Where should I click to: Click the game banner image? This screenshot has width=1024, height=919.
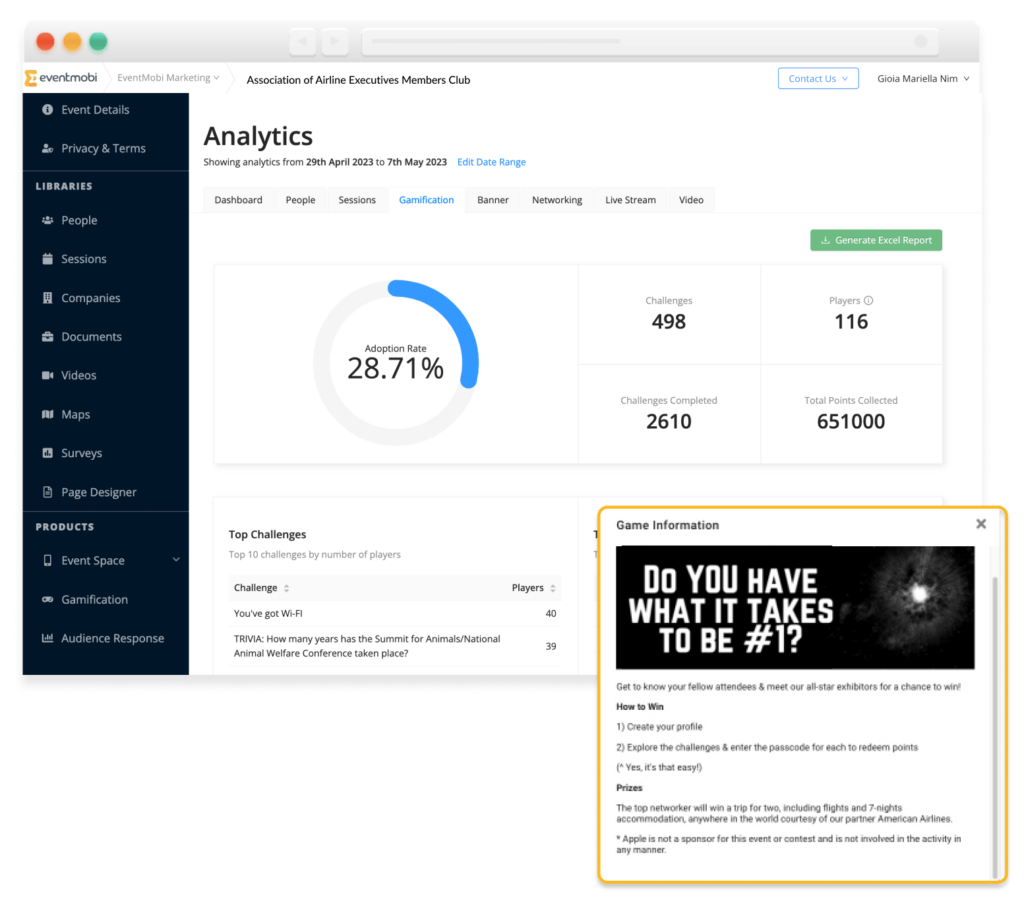pyautogui.click(x=795, y=607)
